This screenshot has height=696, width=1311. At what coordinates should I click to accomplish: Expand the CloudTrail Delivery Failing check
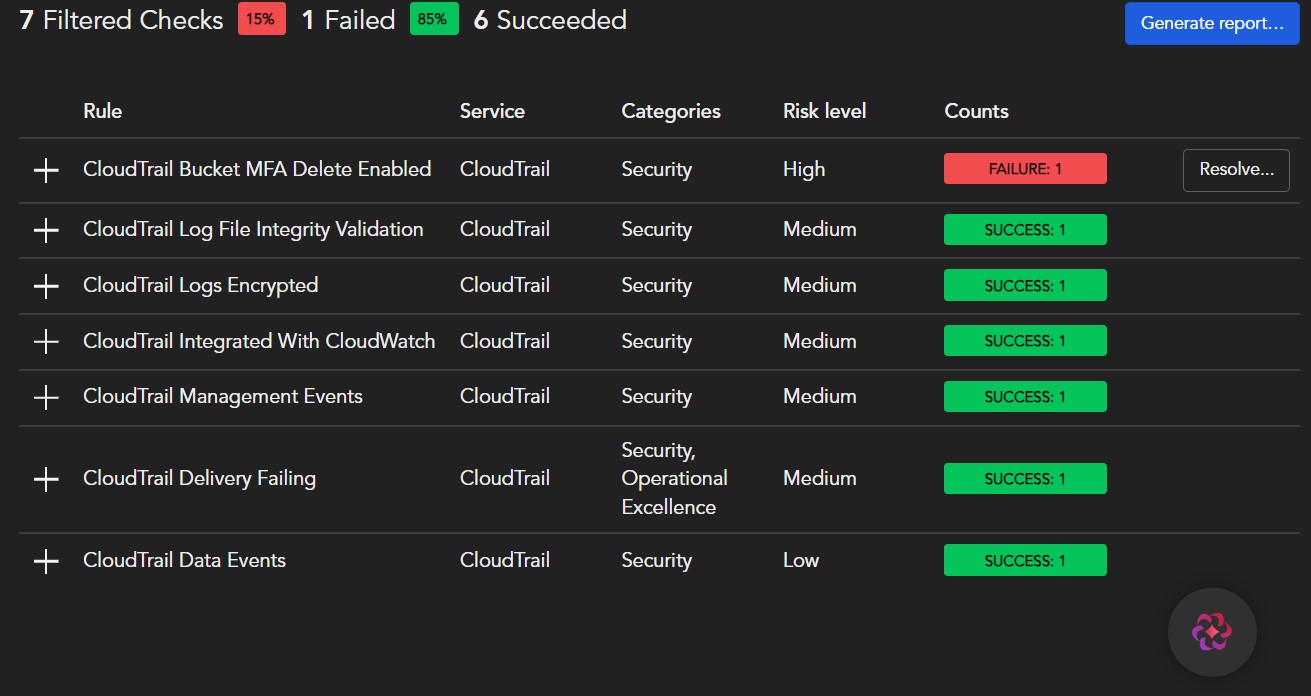pyautogui.click(x=46, y=478)
